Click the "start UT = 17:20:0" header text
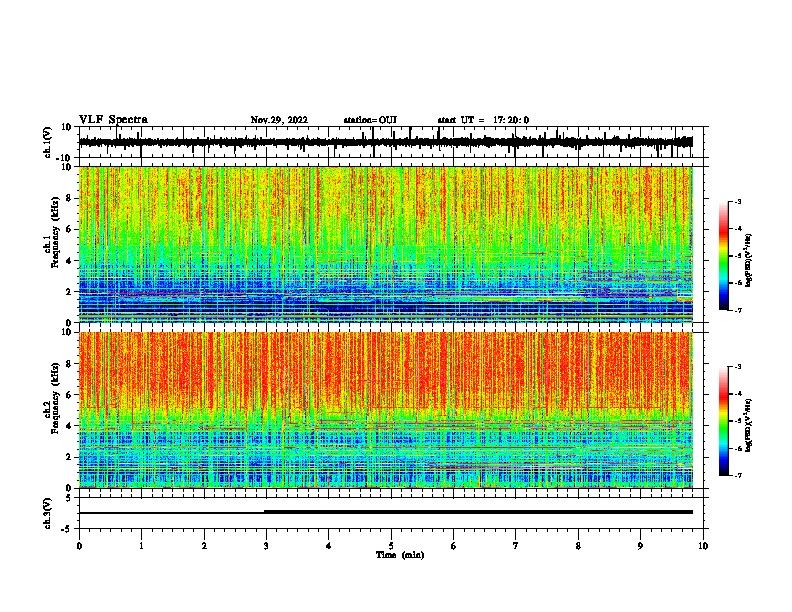Screen dimensions: 792x612 pos(483,120)
